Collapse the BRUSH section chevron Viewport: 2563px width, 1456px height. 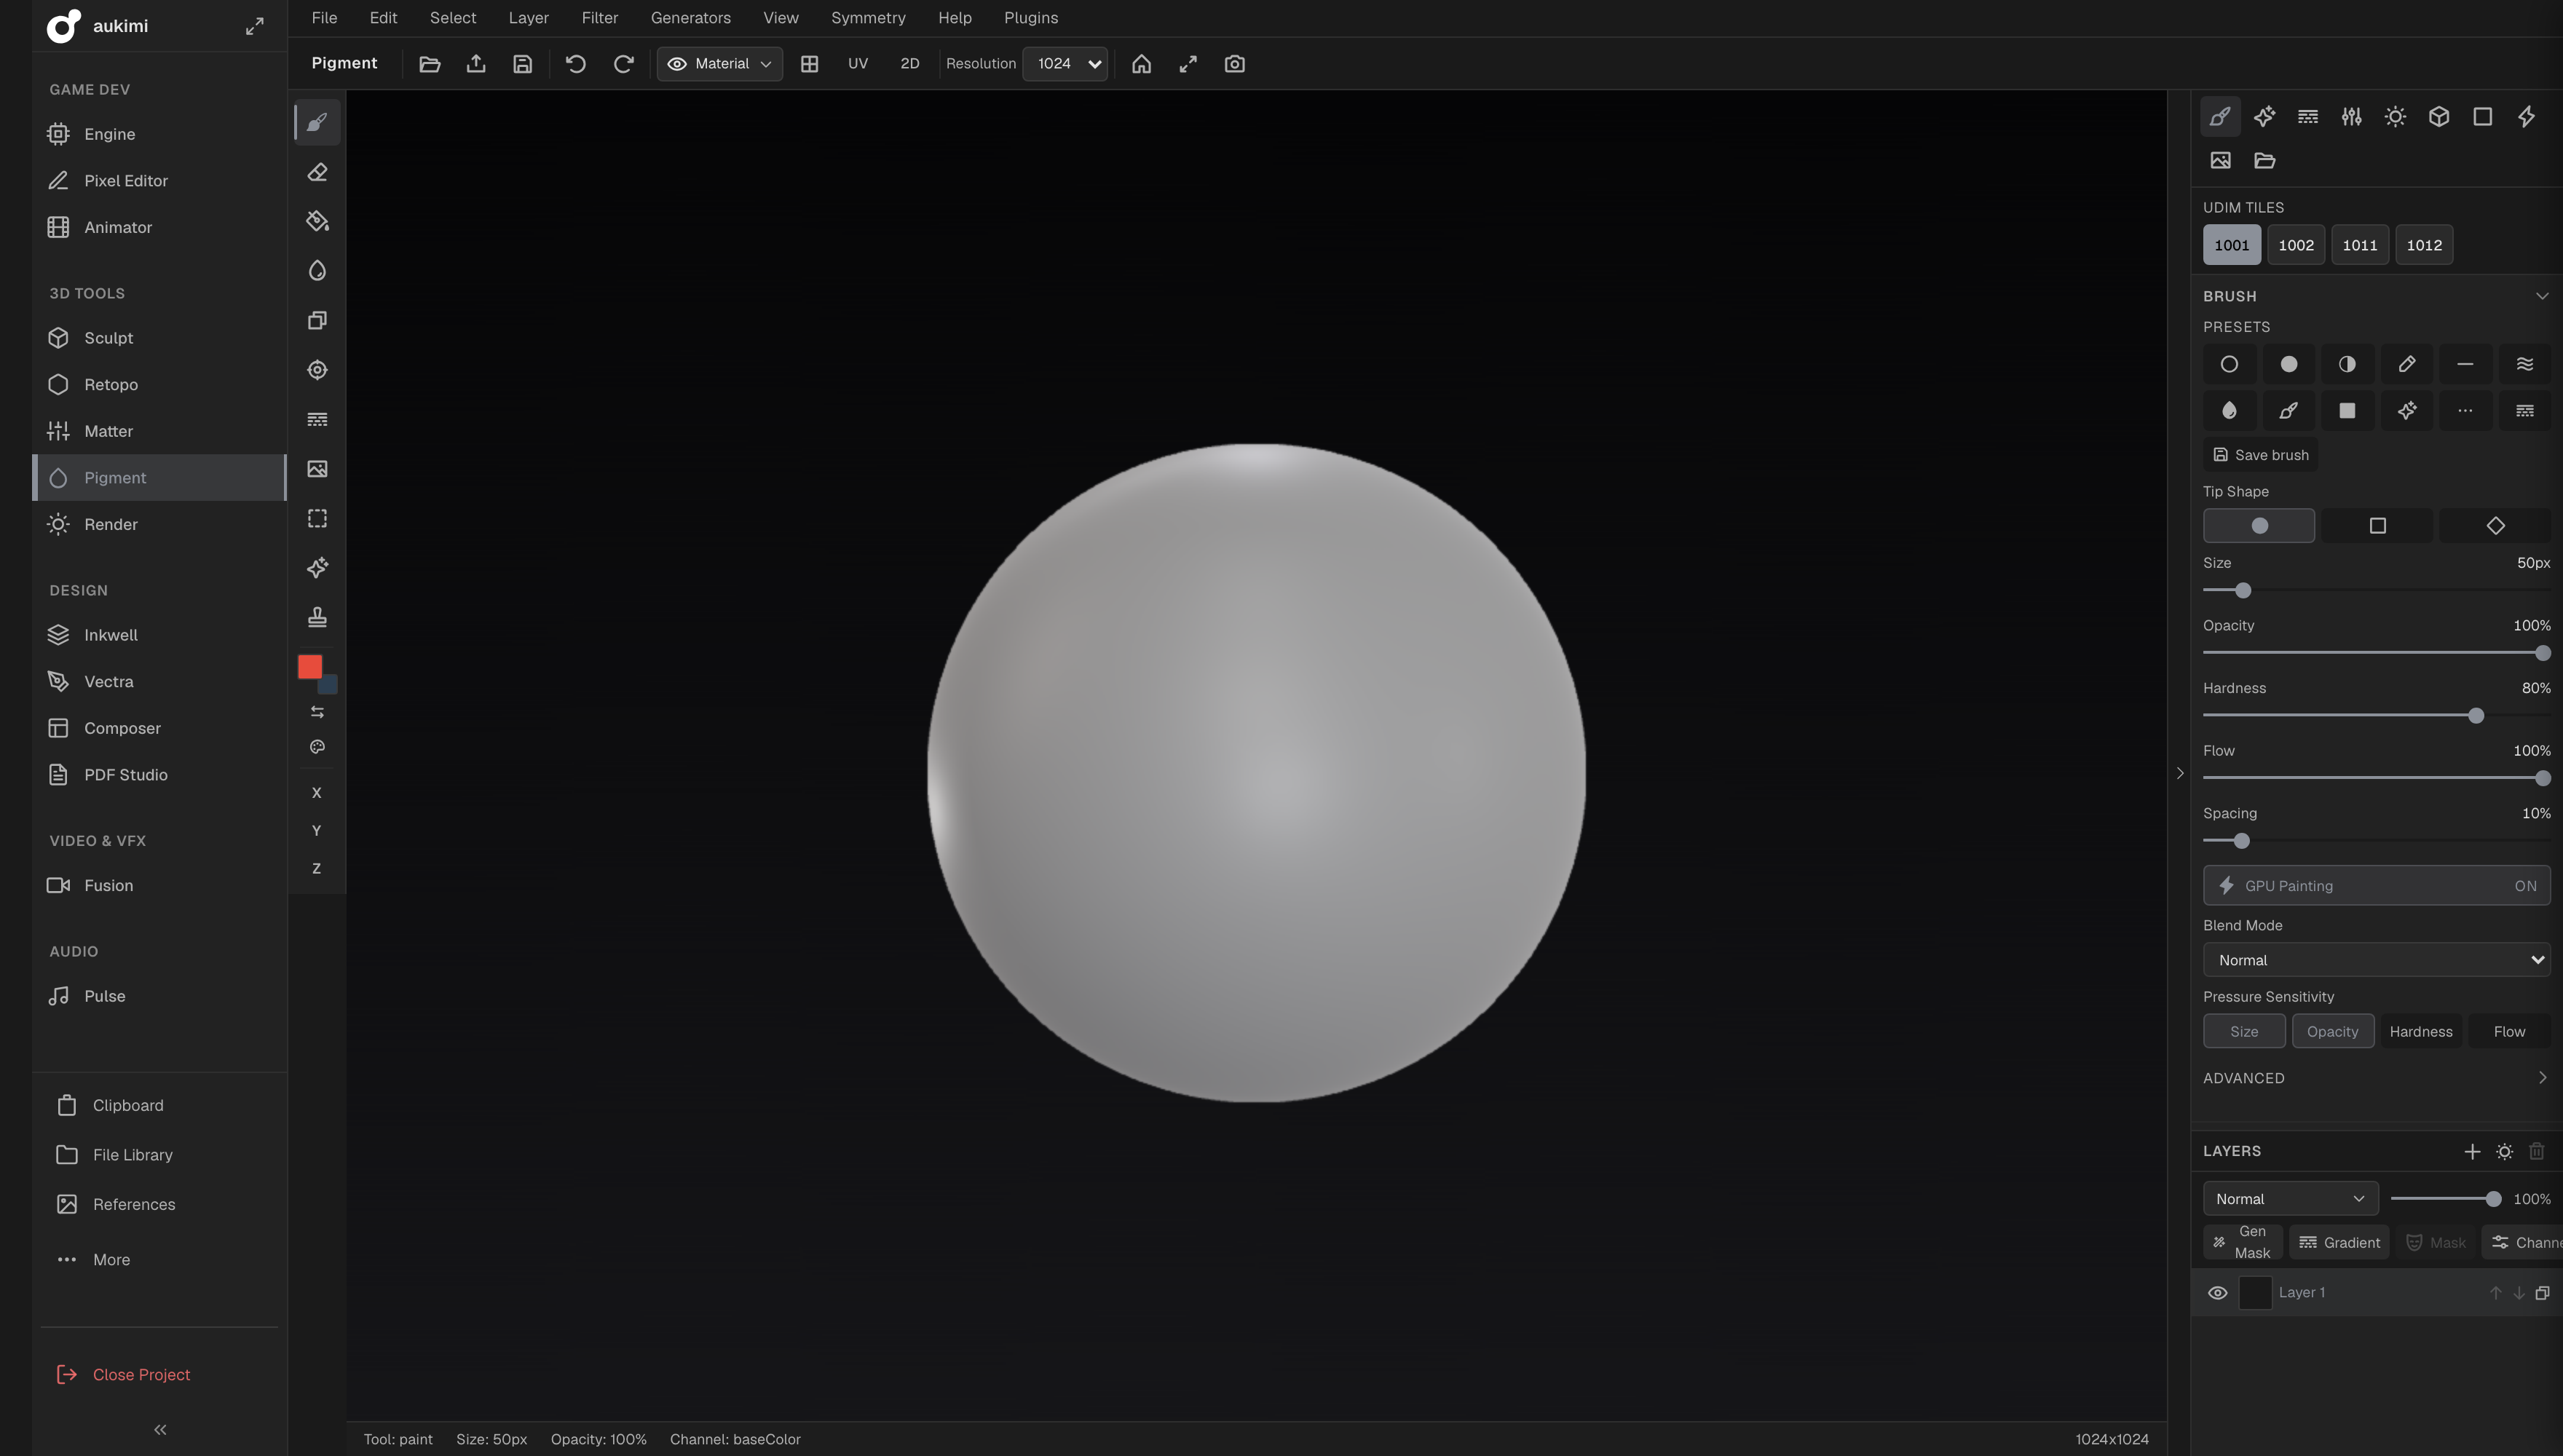click(2541, 296)
